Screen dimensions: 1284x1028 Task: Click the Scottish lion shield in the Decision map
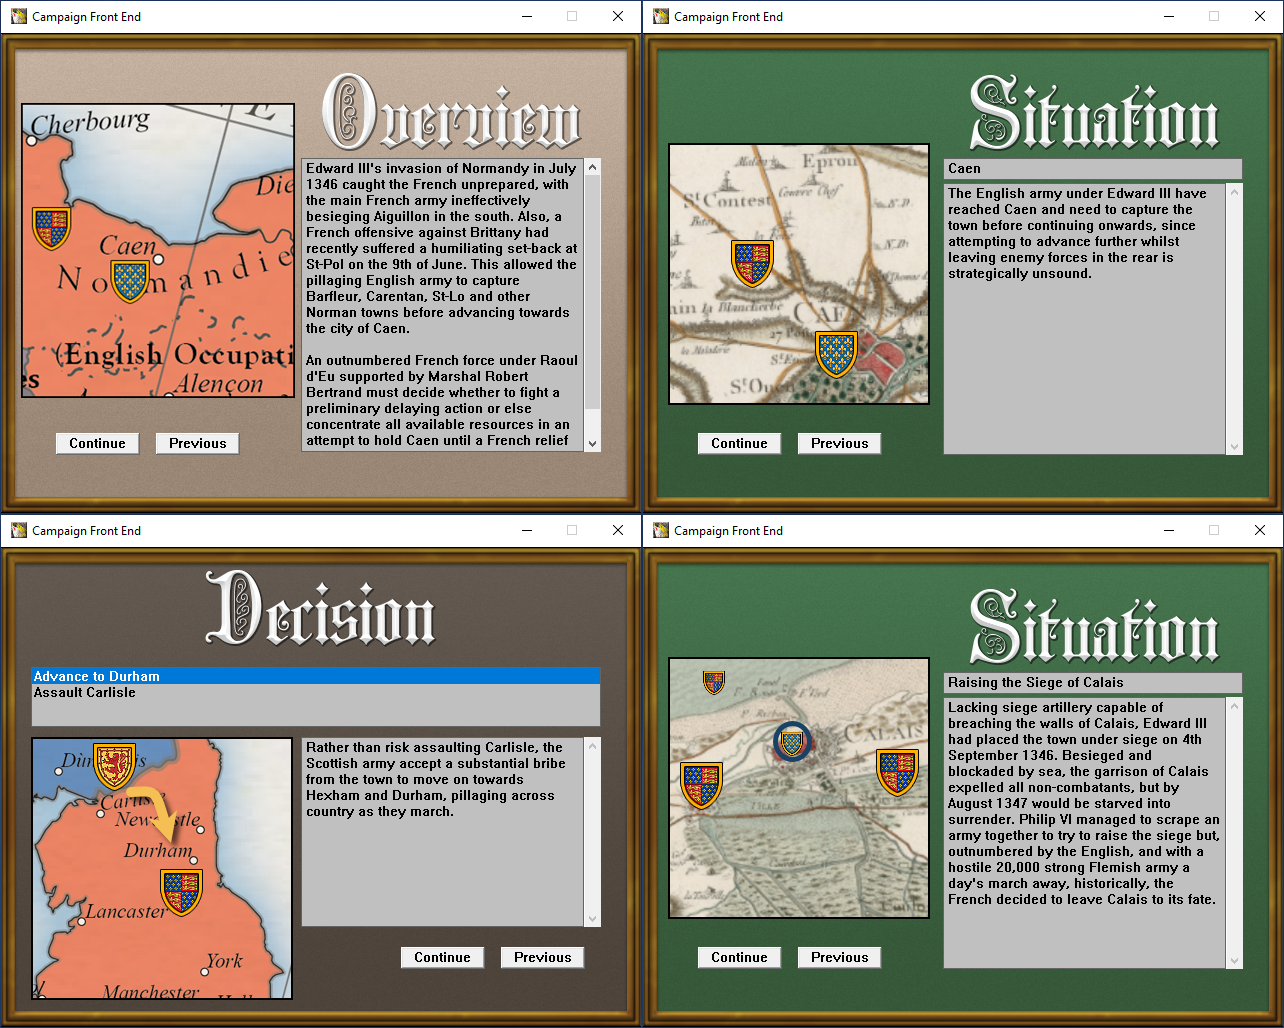pos(114,766)
